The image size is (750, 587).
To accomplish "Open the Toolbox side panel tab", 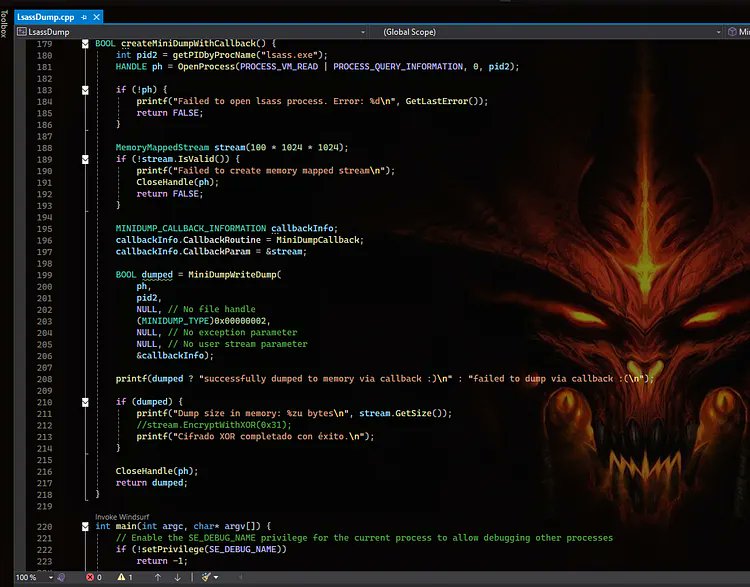I will coord(4,22).
